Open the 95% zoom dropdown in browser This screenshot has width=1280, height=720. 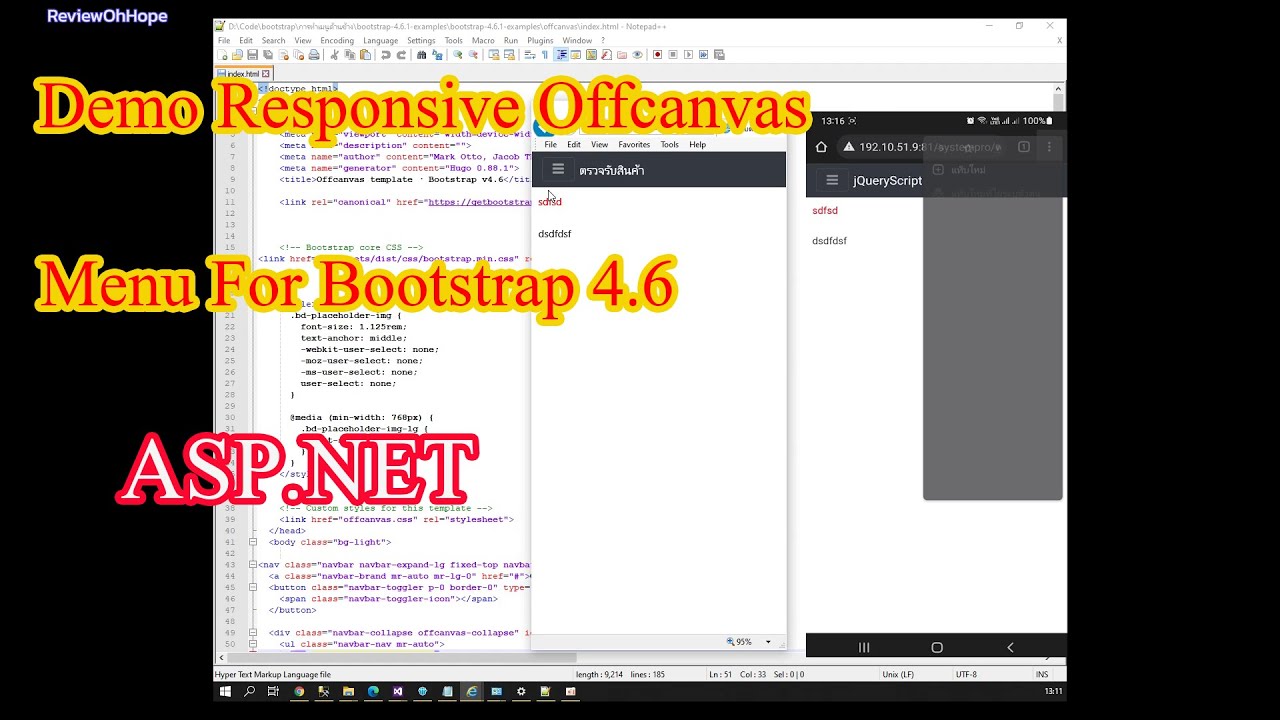(x=768, y=642)
